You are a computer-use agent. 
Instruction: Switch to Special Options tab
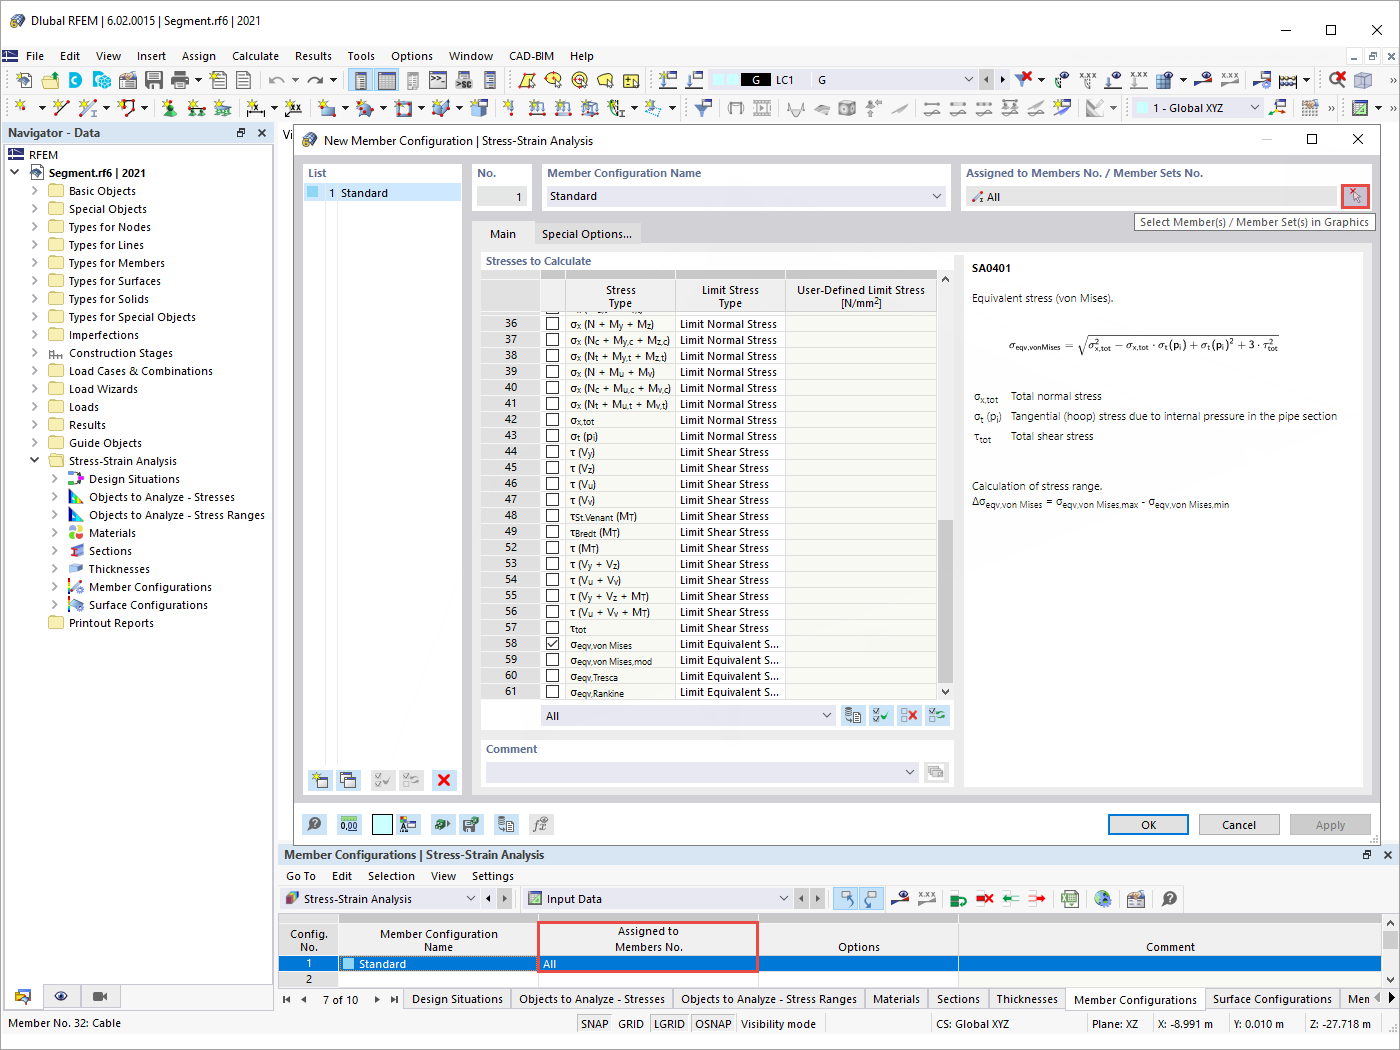[x=587, y=234]
